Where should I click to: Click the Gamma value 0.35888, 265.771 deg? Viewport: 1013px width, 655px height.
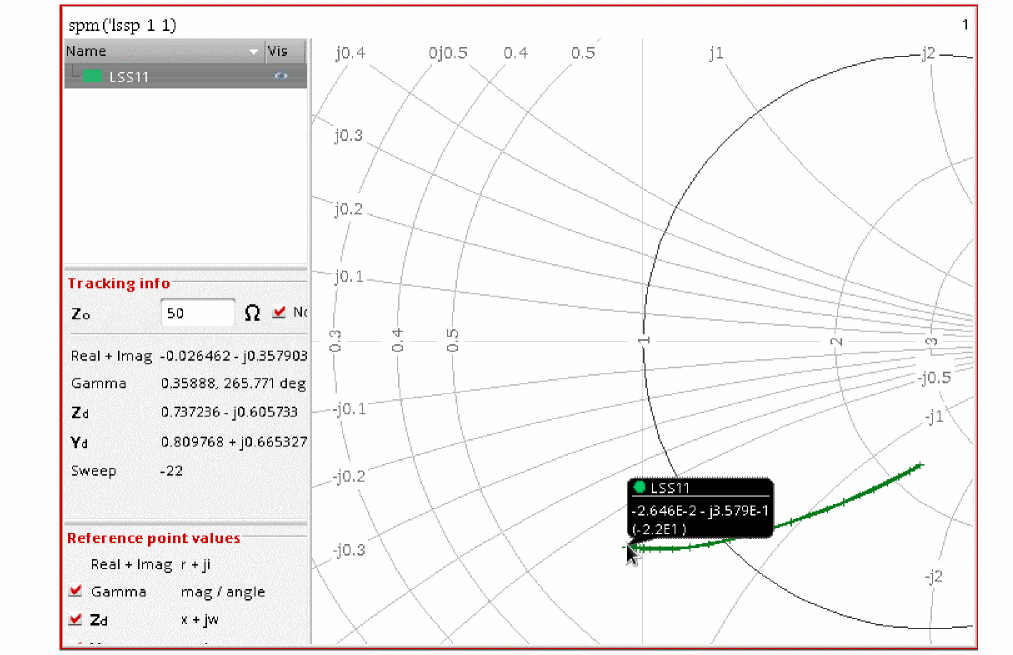point(233,383)
